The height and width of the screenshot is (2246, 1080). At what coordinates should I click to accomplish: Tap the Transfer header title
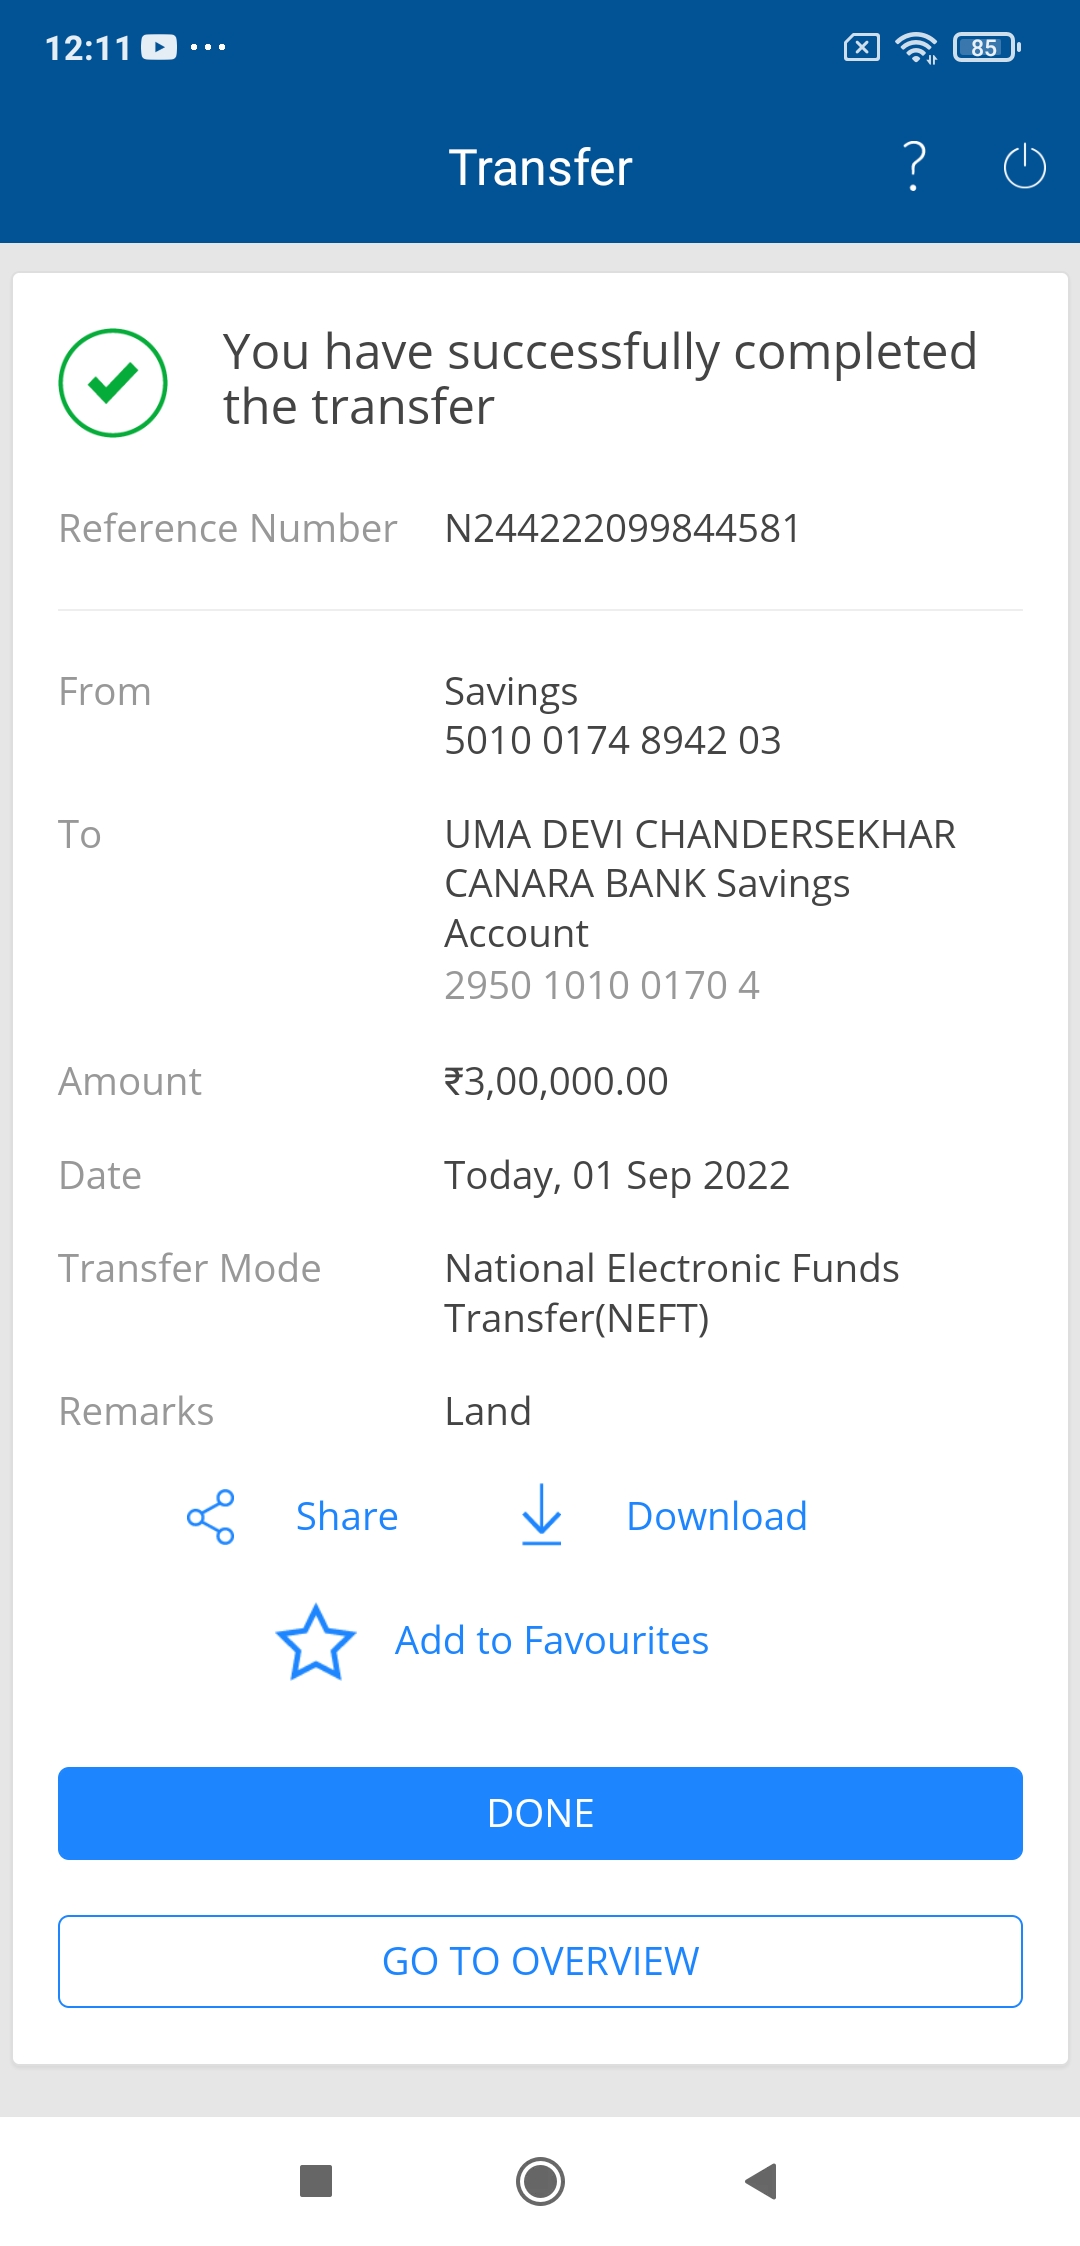pos(540,167)
